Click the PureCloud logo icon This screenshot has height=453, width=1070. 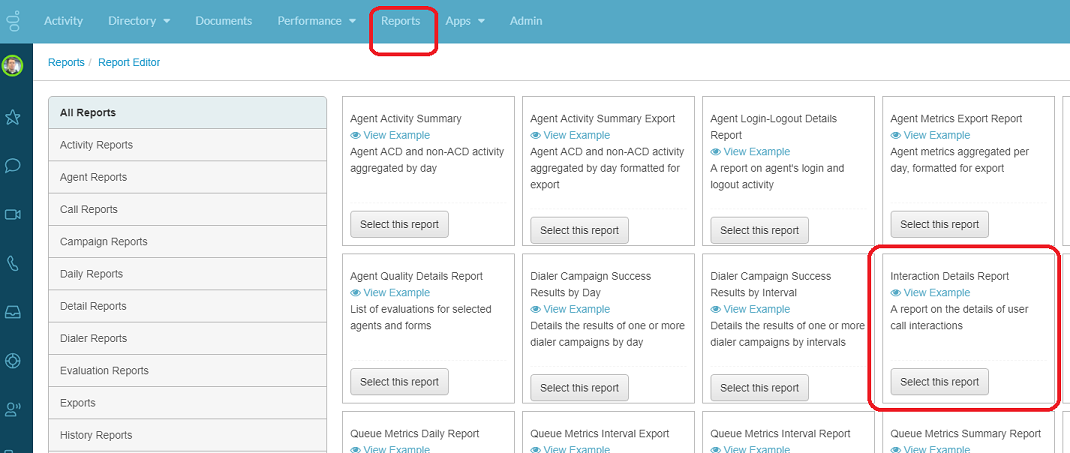(x=13, y=20)
